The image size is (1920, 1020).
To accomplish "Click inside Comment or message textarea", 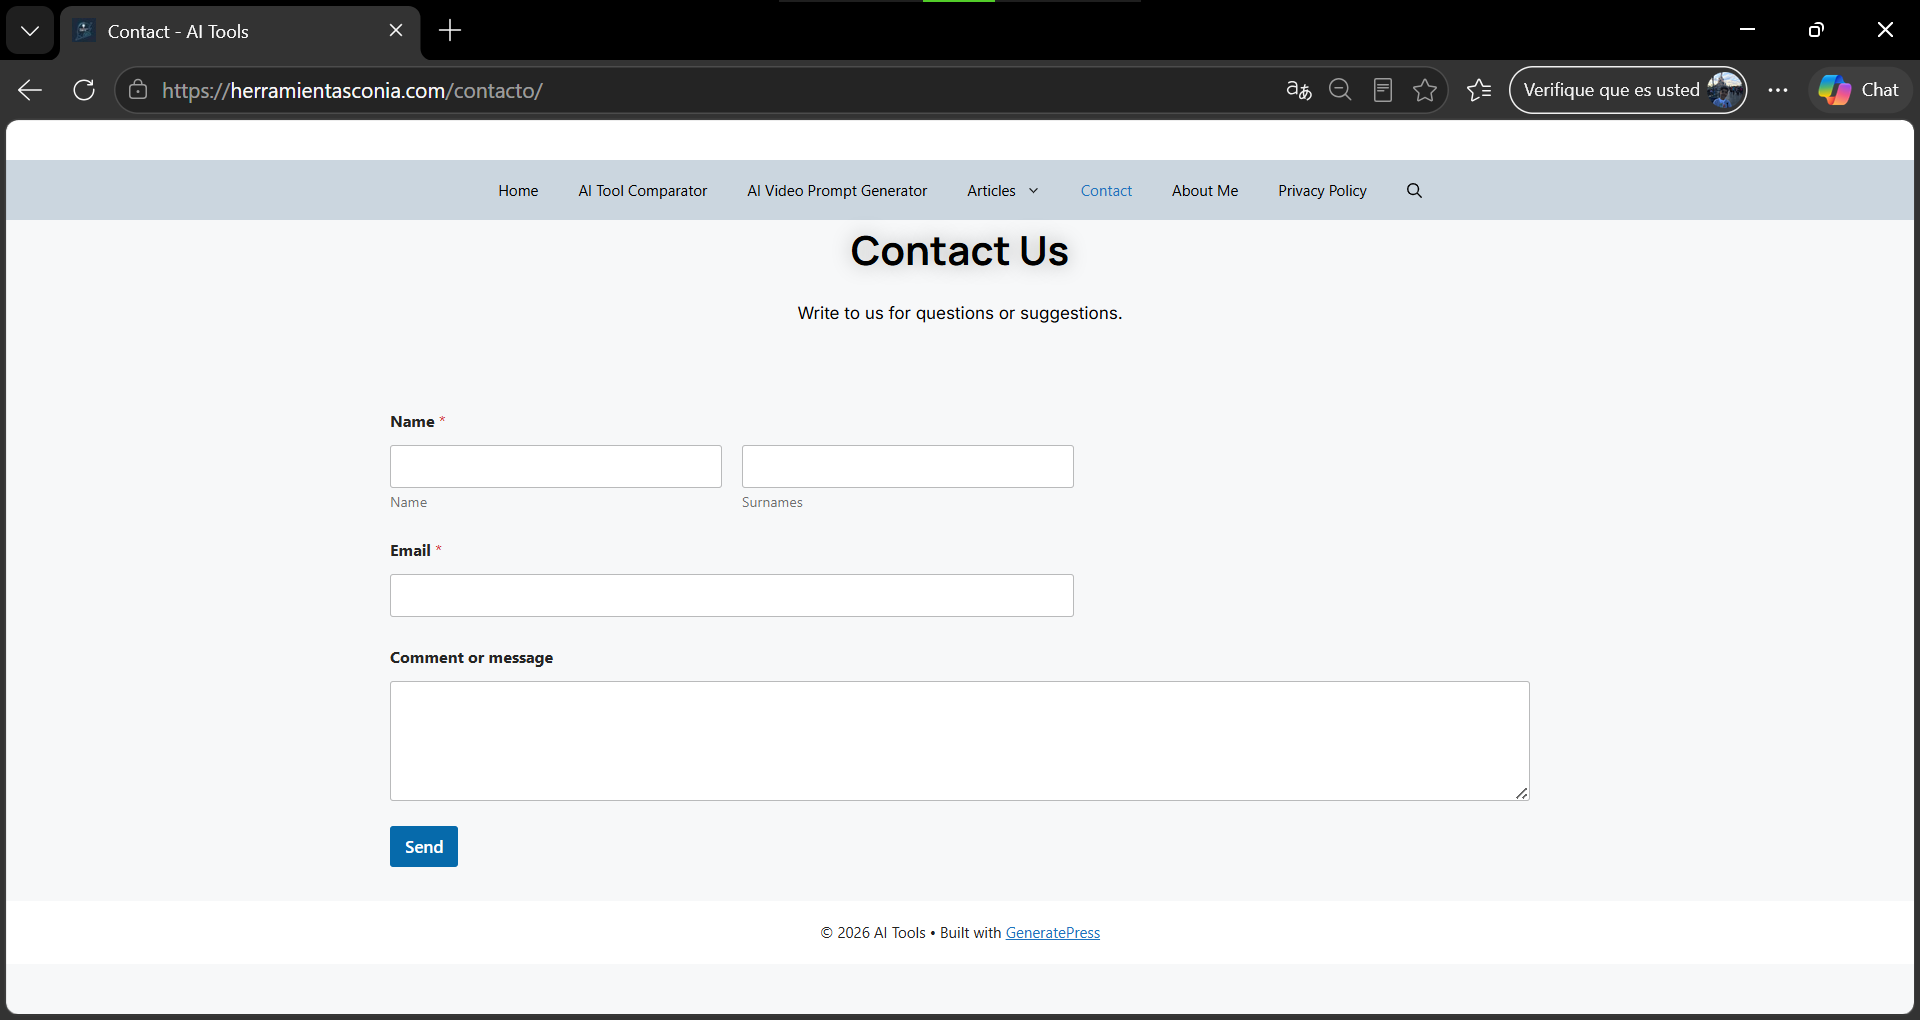I will pos(960,741).
